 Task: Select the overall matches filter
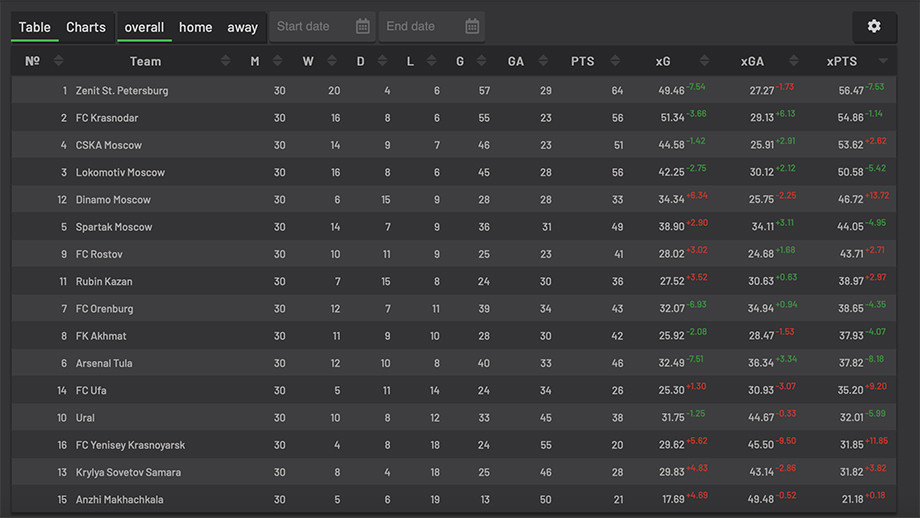[144, 28]
